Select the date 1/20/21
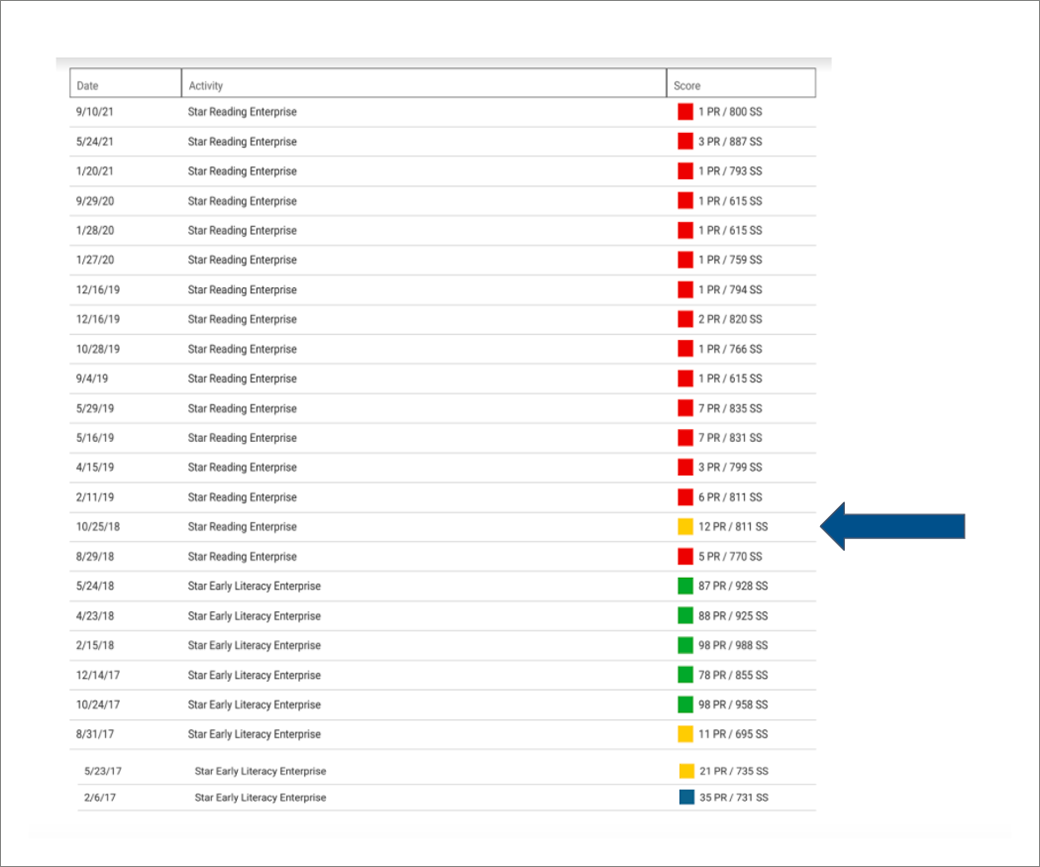Image resolution: width=1040 pixels, height=867 pixels. 95,171
